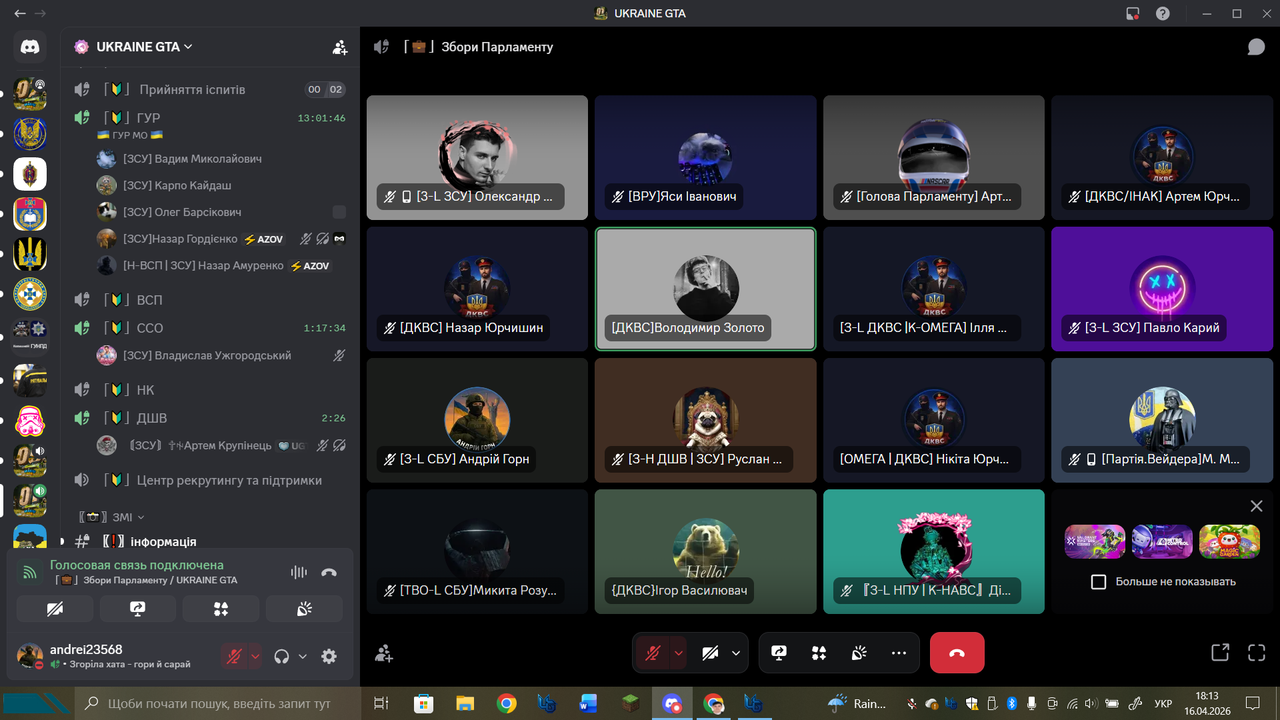This screenshot has width=1280, height=720.
Task: Open the soundboard from the voice-connected panel
Action: click(304, 608)
